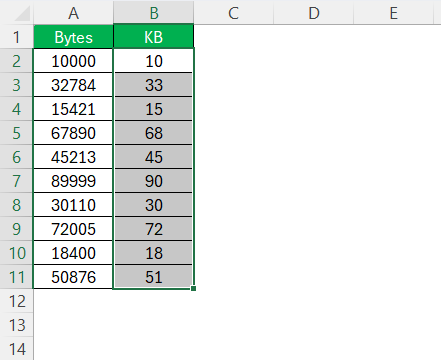Click KB cell with value 45
The image size is (441, 360).
coord(154,157)
